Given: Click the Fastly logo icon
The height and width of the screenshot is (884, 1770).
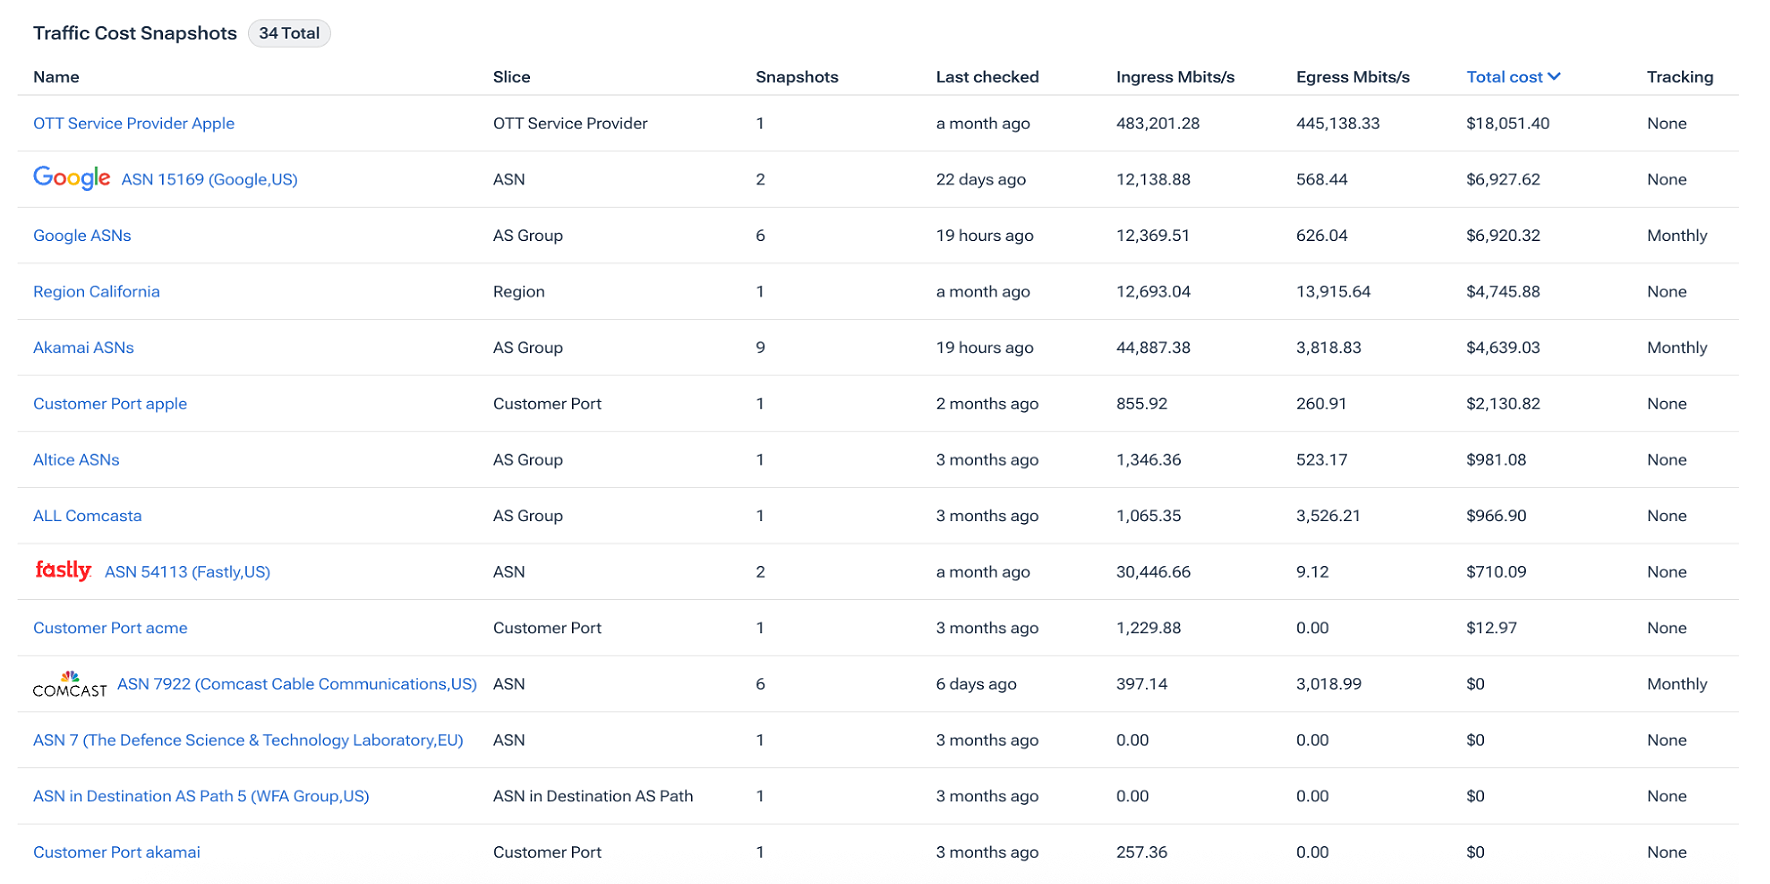Looking at the screenshot, I should click(x=63, y=570).
